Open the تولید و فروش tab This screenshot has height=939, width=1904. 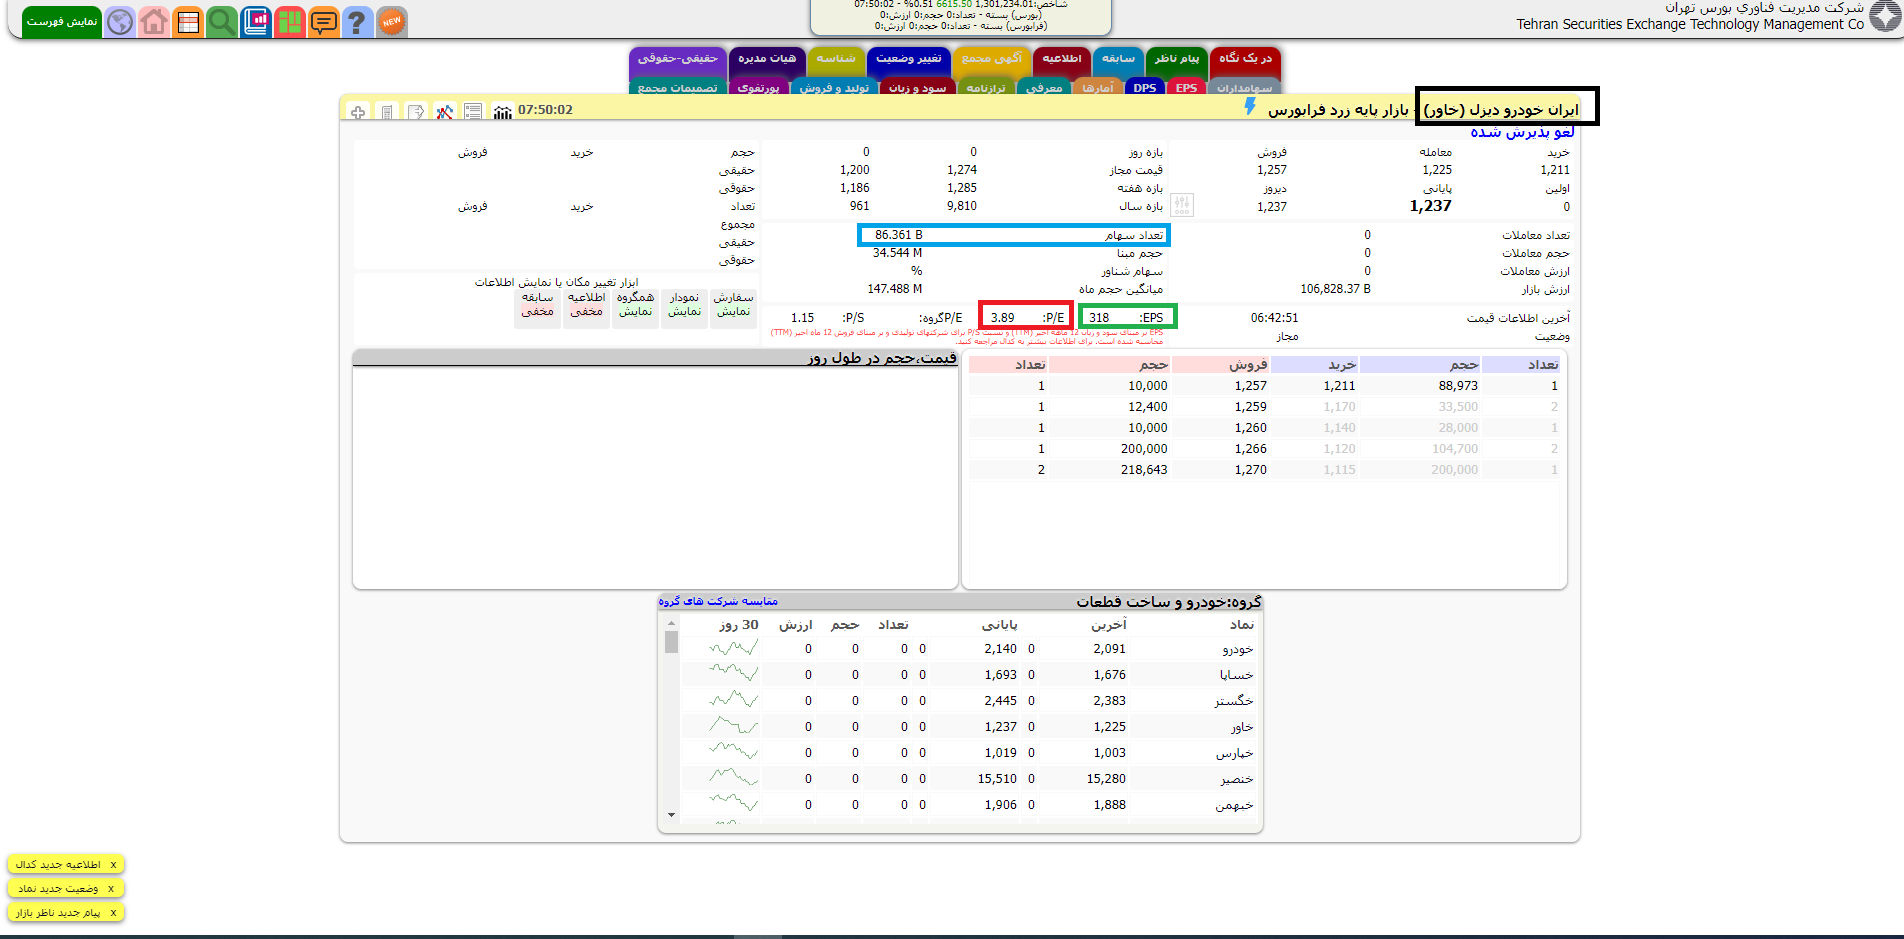pos(834,88)
